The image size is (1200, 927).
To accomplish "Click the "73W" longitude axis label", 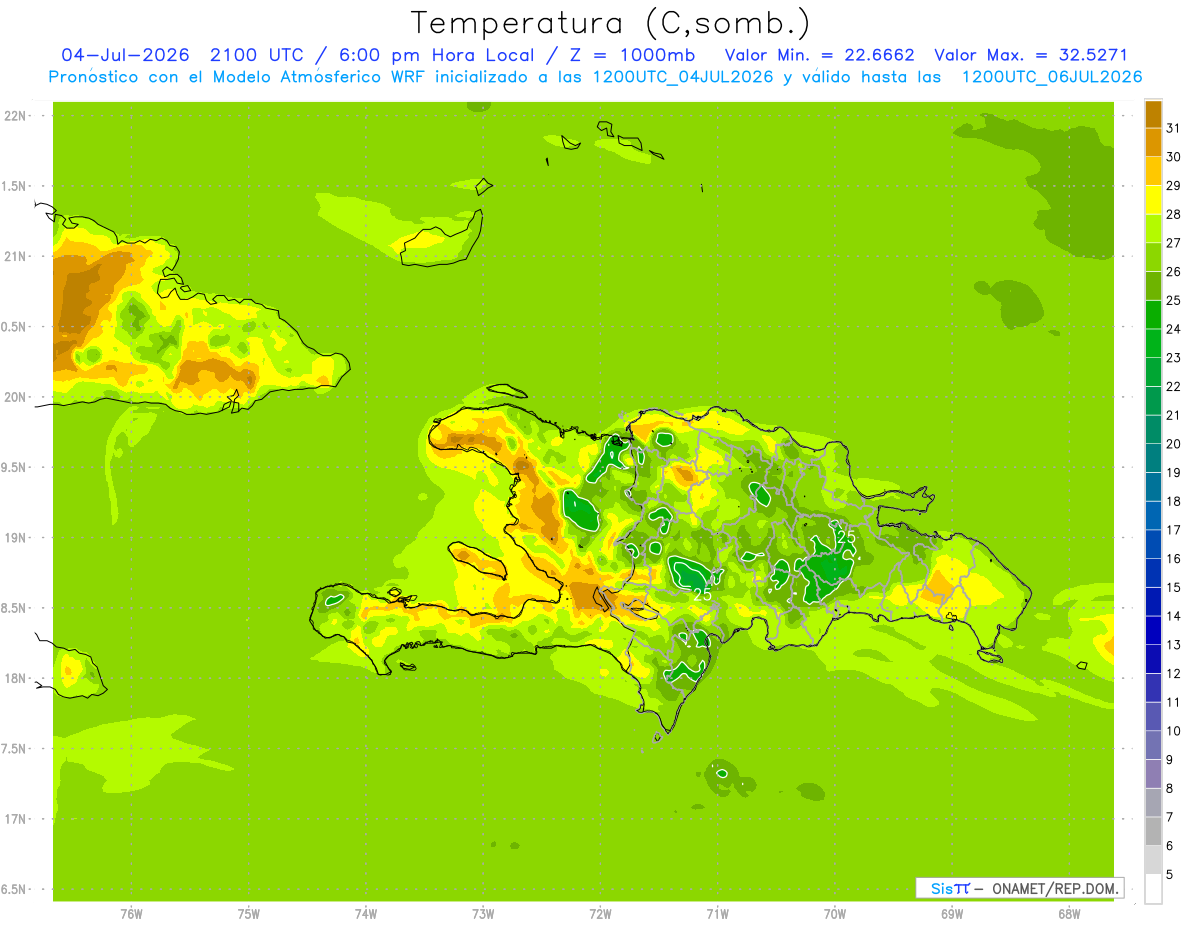I will [482, 913].
